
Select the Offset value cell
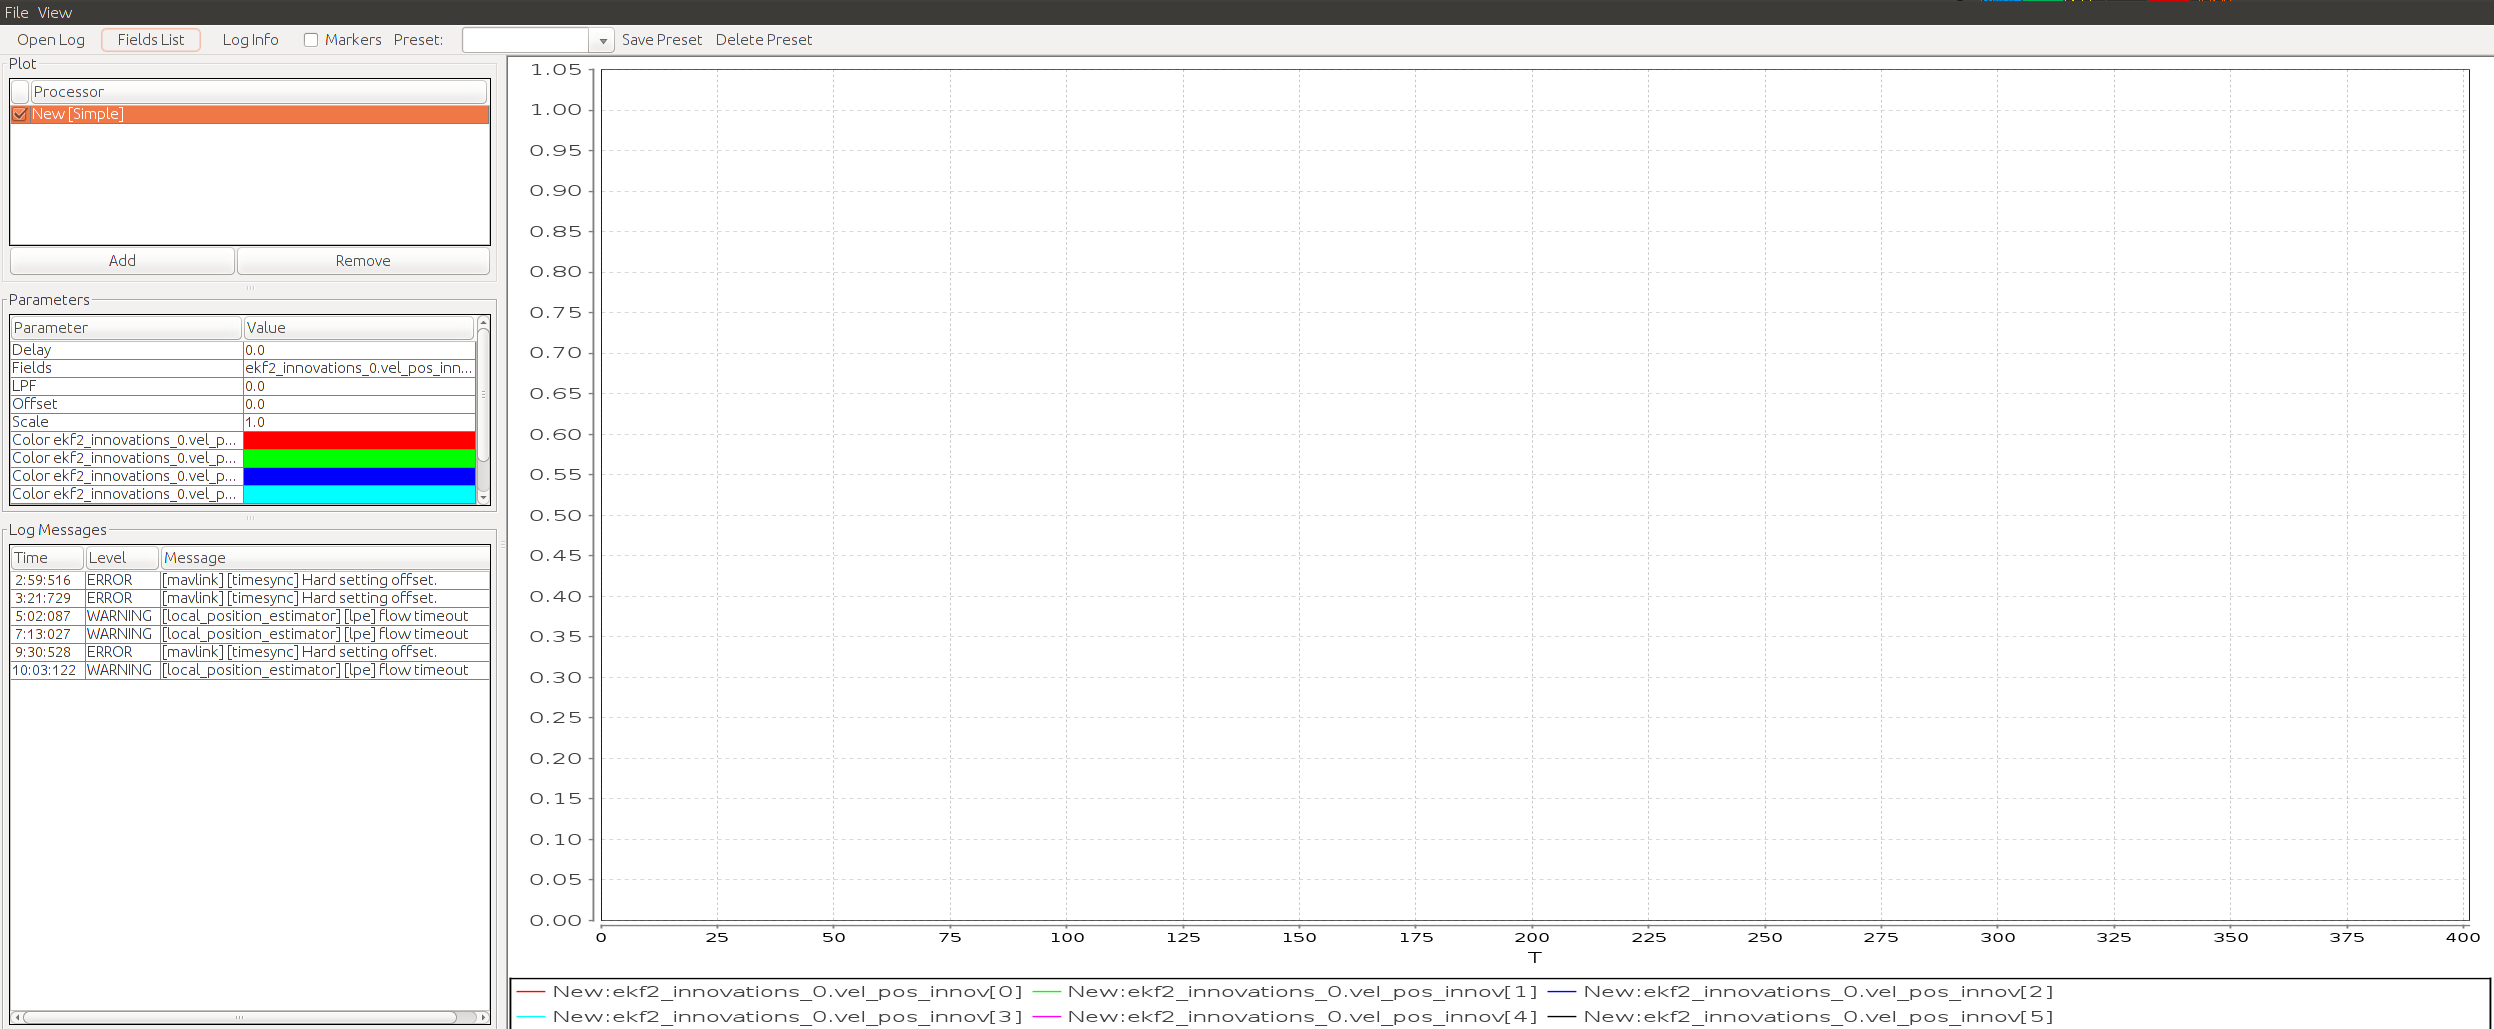tap(359, 404)
